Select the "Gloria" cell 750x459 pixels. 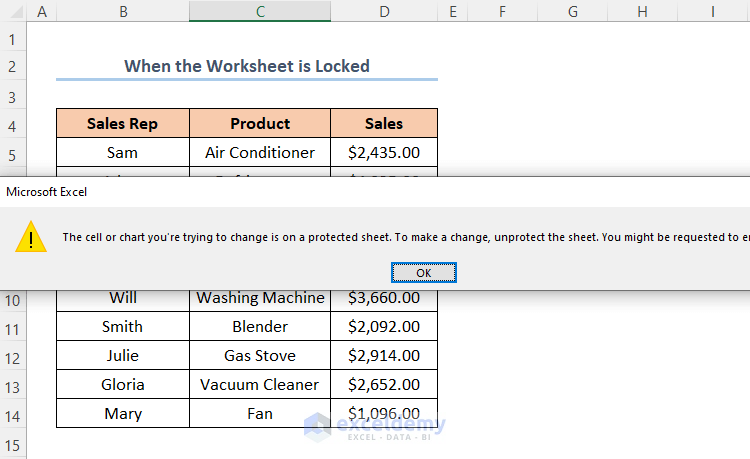122,385
